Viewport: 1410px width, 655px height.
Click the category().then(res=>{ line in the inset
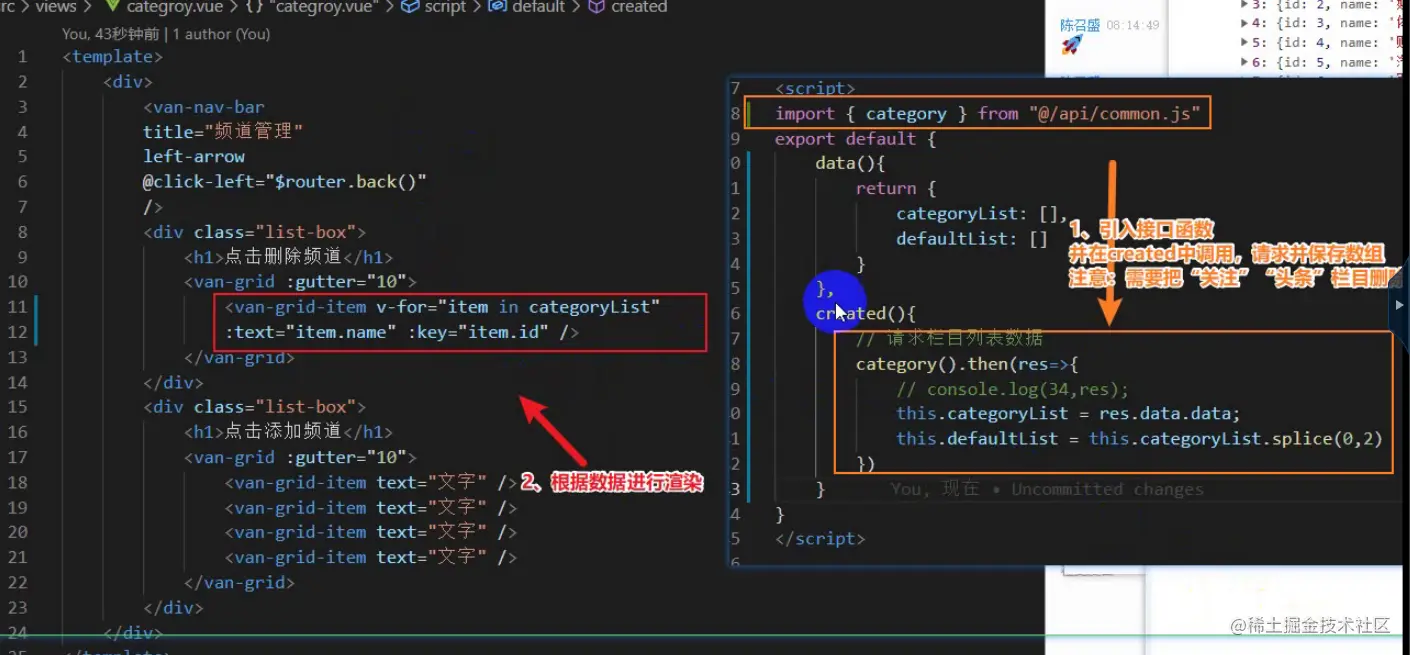[x=967, y=364]
